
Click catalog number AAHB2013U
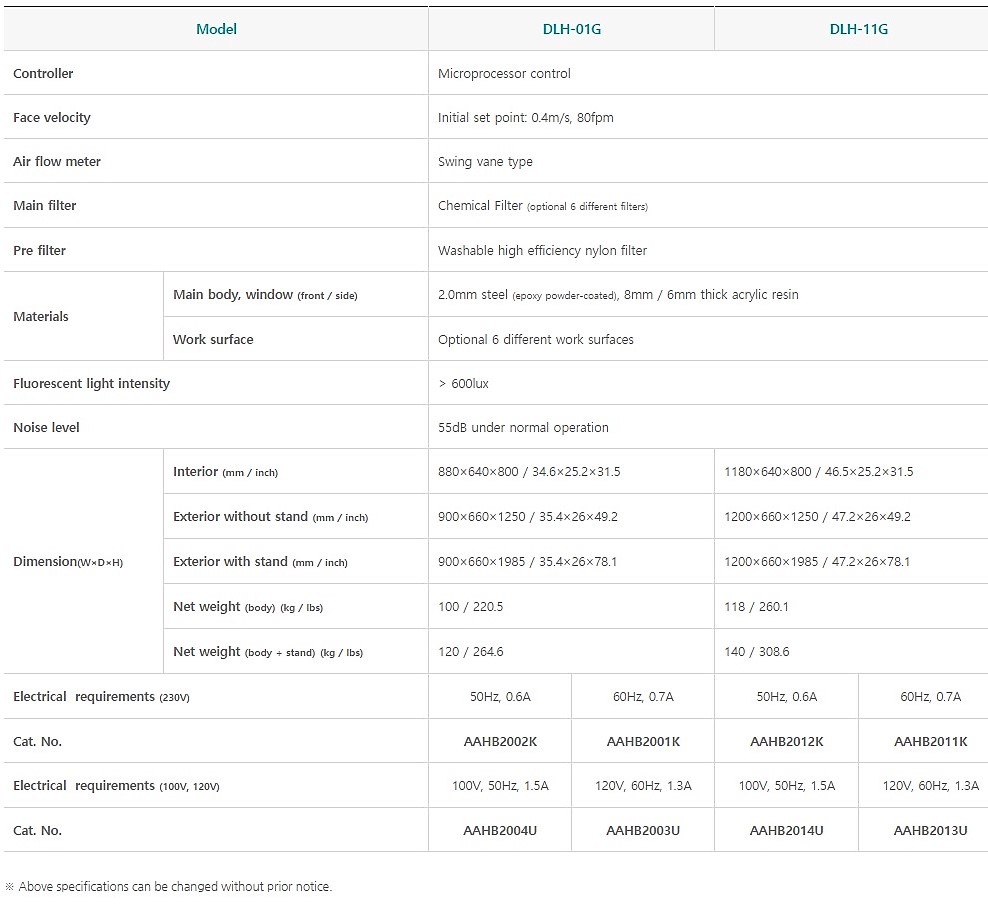tap(930, 830)
